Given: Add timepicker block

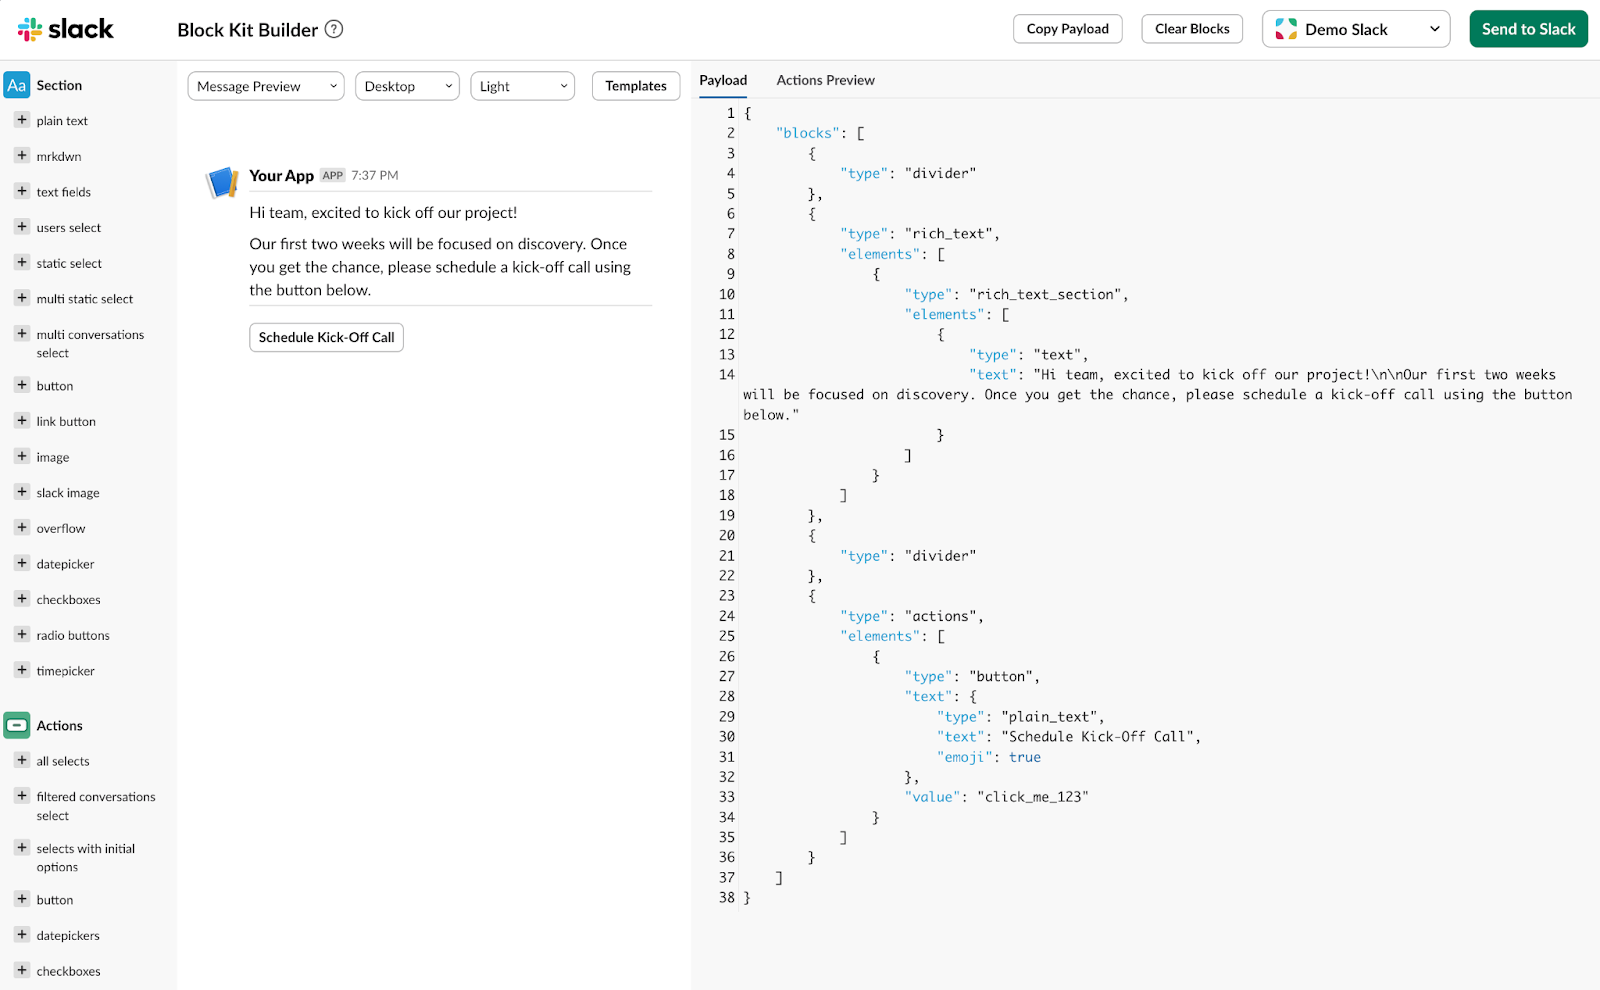Looking at the screenshot, I should (22, 670).
